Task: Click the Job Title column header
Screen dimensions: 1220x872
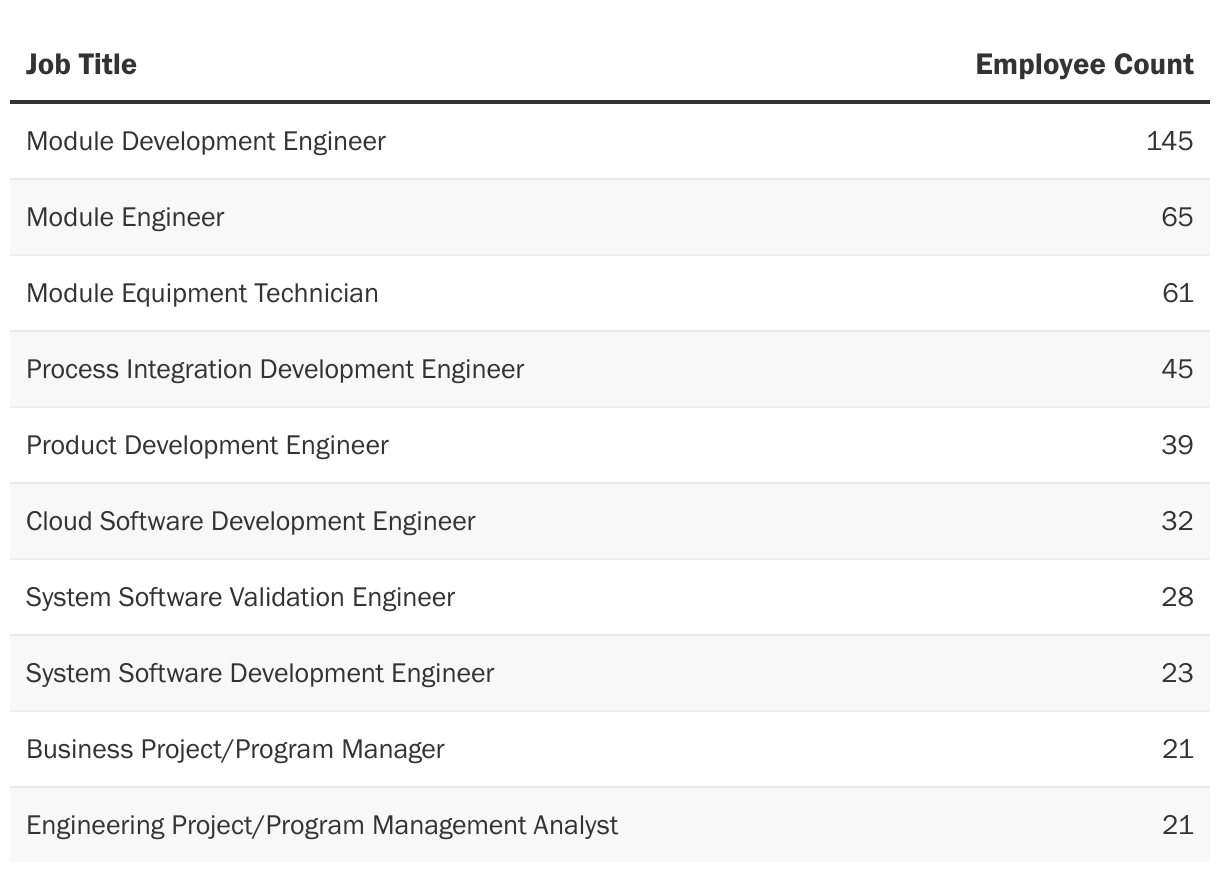Action: (81, 64)
